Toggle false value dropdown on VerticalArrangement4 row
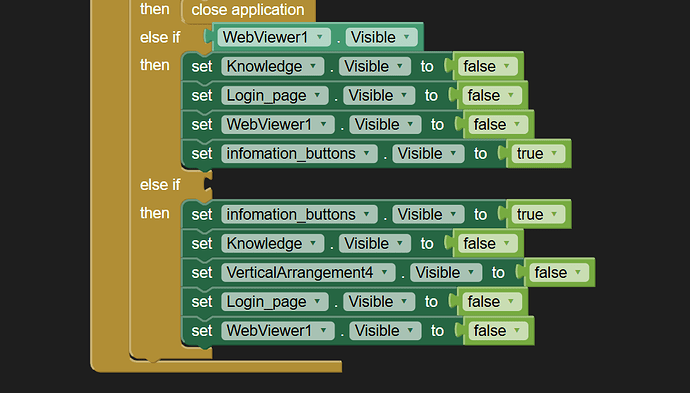Image resolution: width=690 pixels, height=393 pixels. tap(559, 272)
